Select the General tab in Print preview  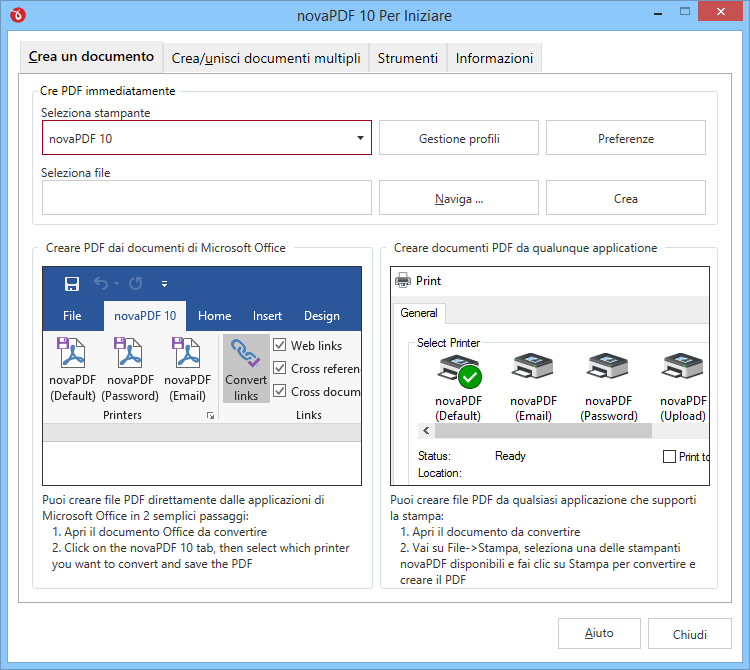click(419, 313)
